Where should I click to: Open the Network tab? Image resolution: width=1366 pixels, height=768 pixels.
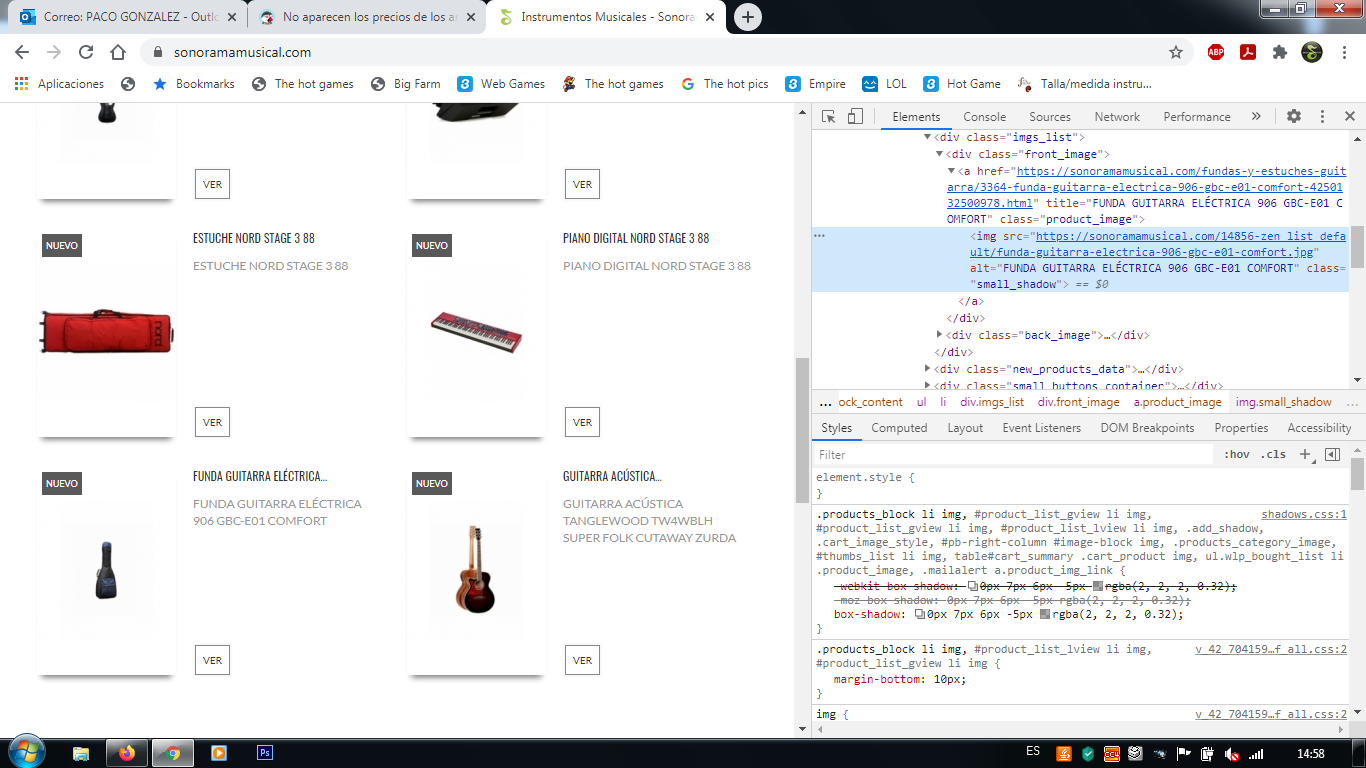[1117, 117]
